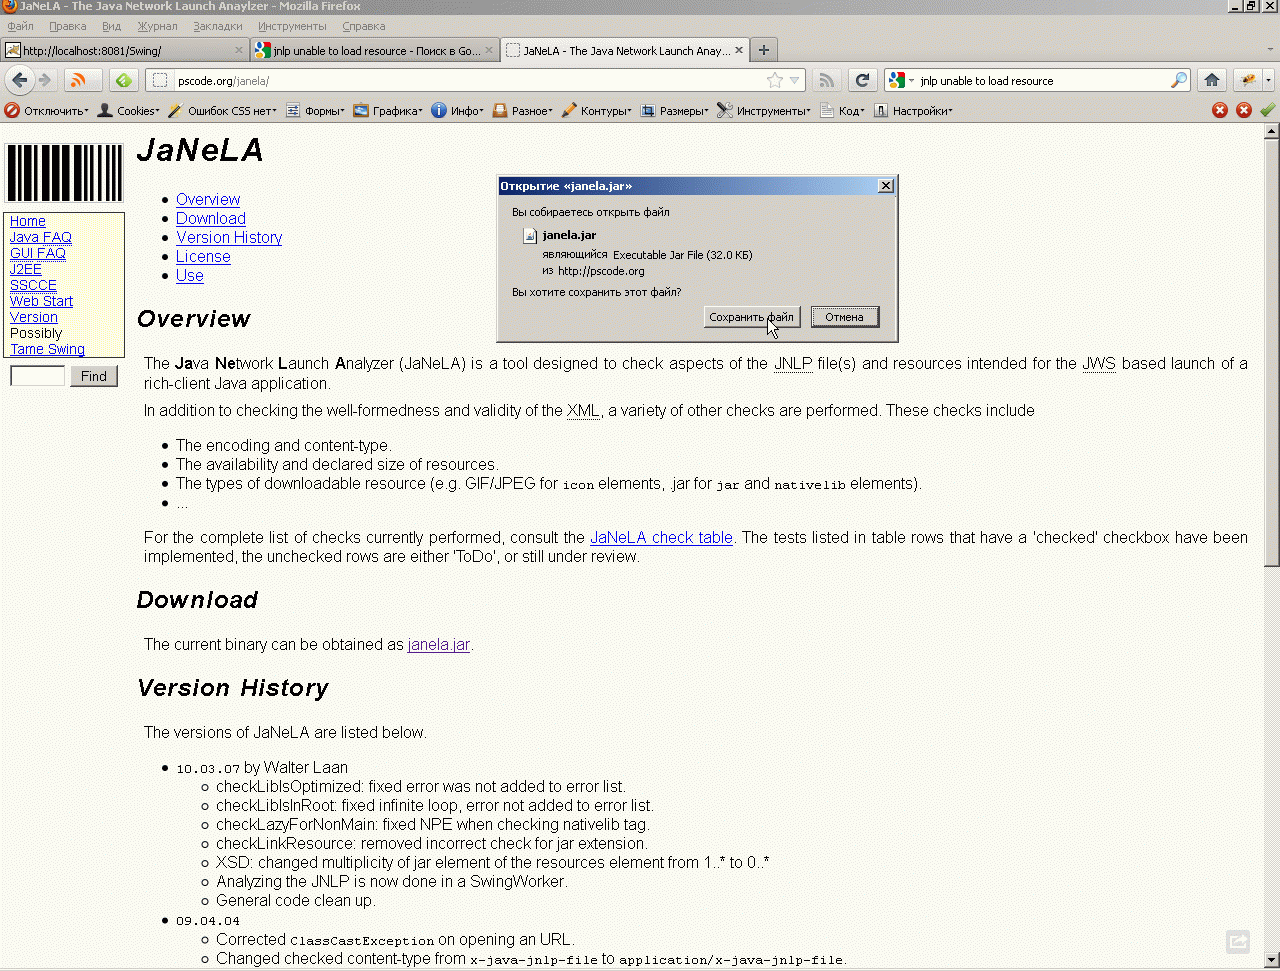Close the 'jnlp unable to load resource' tab
The width and height of the screenshot is (1280, 971).
(x=489, y=50)
